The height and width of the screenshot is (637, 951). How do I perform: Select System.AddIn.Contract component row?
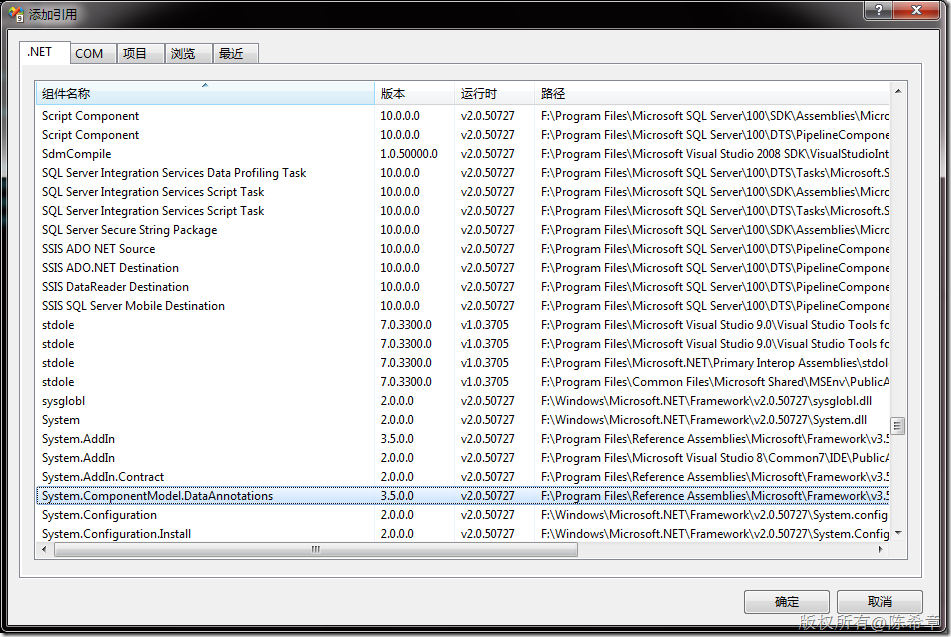[463, 477]
